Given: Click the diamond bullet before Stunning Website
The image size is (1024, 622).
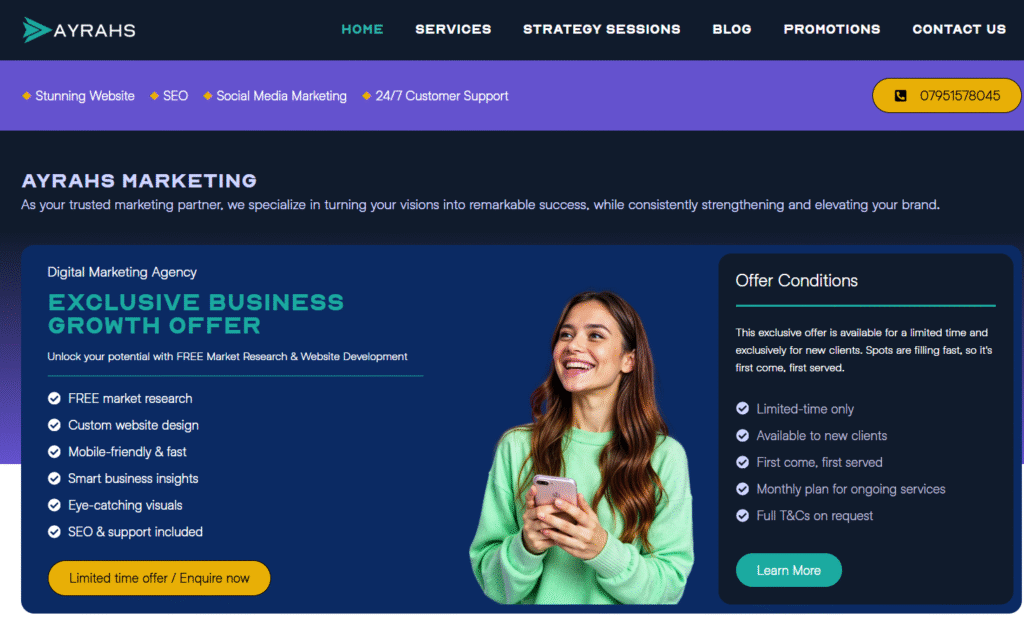Looking at the screenshot, I should click(x=27, y=96).
